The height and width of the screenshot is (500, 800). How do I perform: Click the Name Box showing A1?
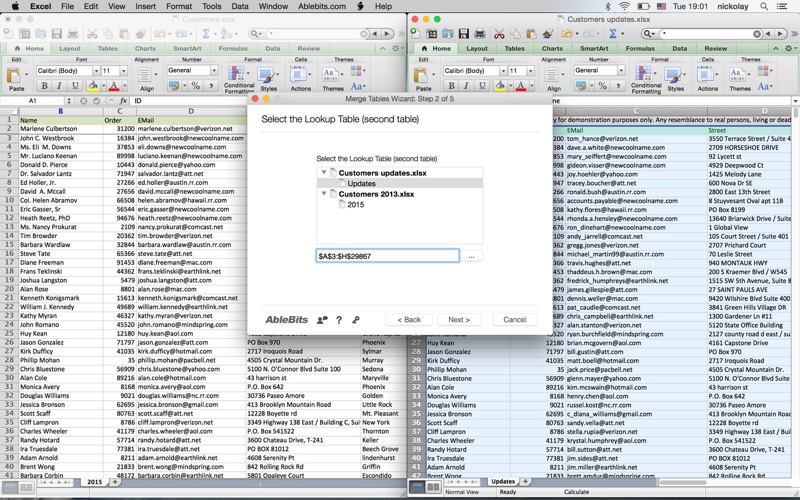tap(33, 101)
